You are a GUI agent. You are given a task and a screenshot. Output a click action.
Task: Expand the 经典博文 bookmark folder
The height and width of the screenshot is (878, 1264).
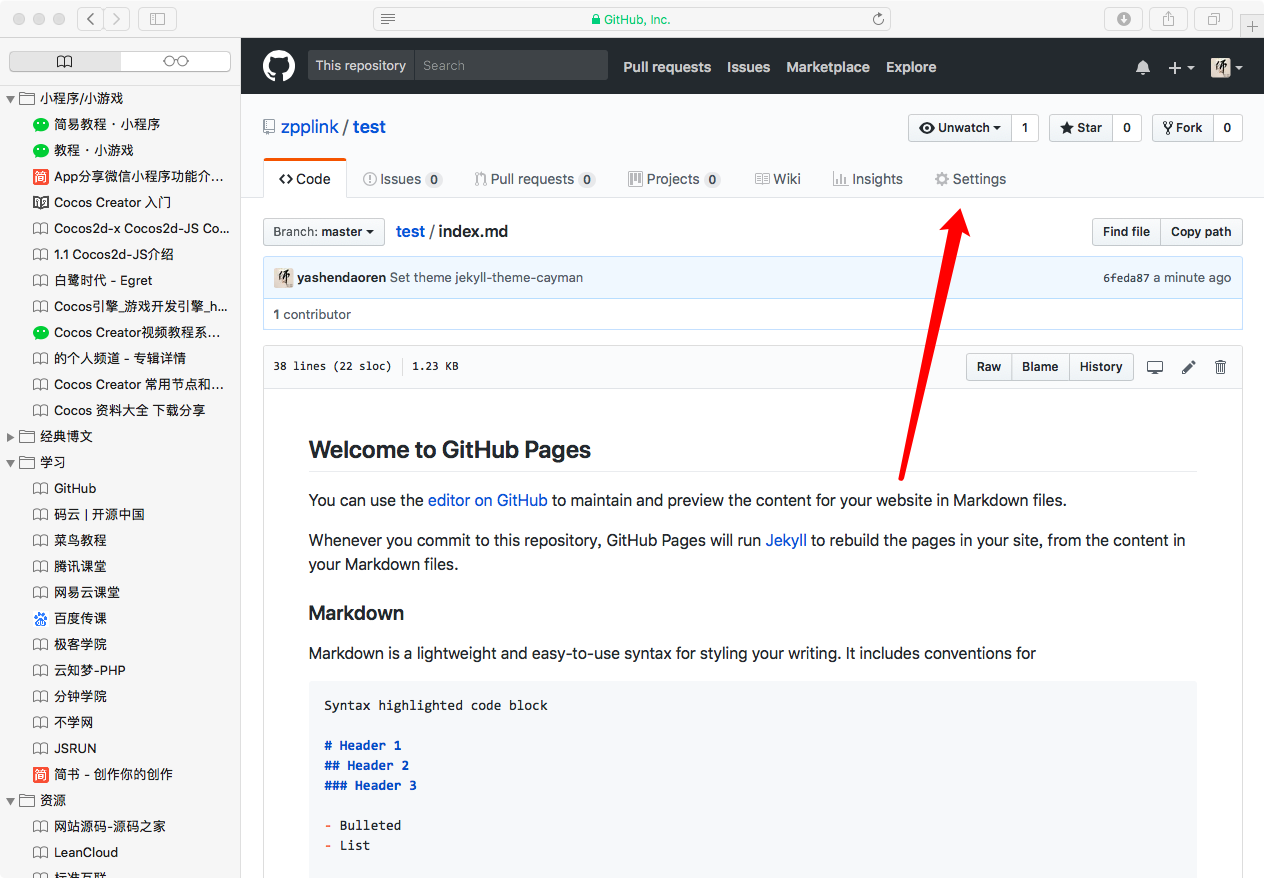11,437
